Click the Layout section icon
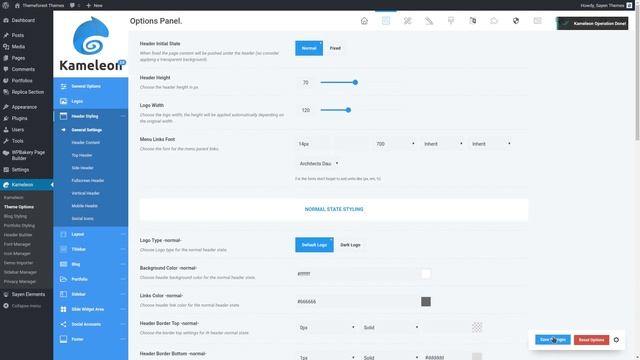Image resolution: width=640 pixels, height=360 pixels. (x=63, y=234)
